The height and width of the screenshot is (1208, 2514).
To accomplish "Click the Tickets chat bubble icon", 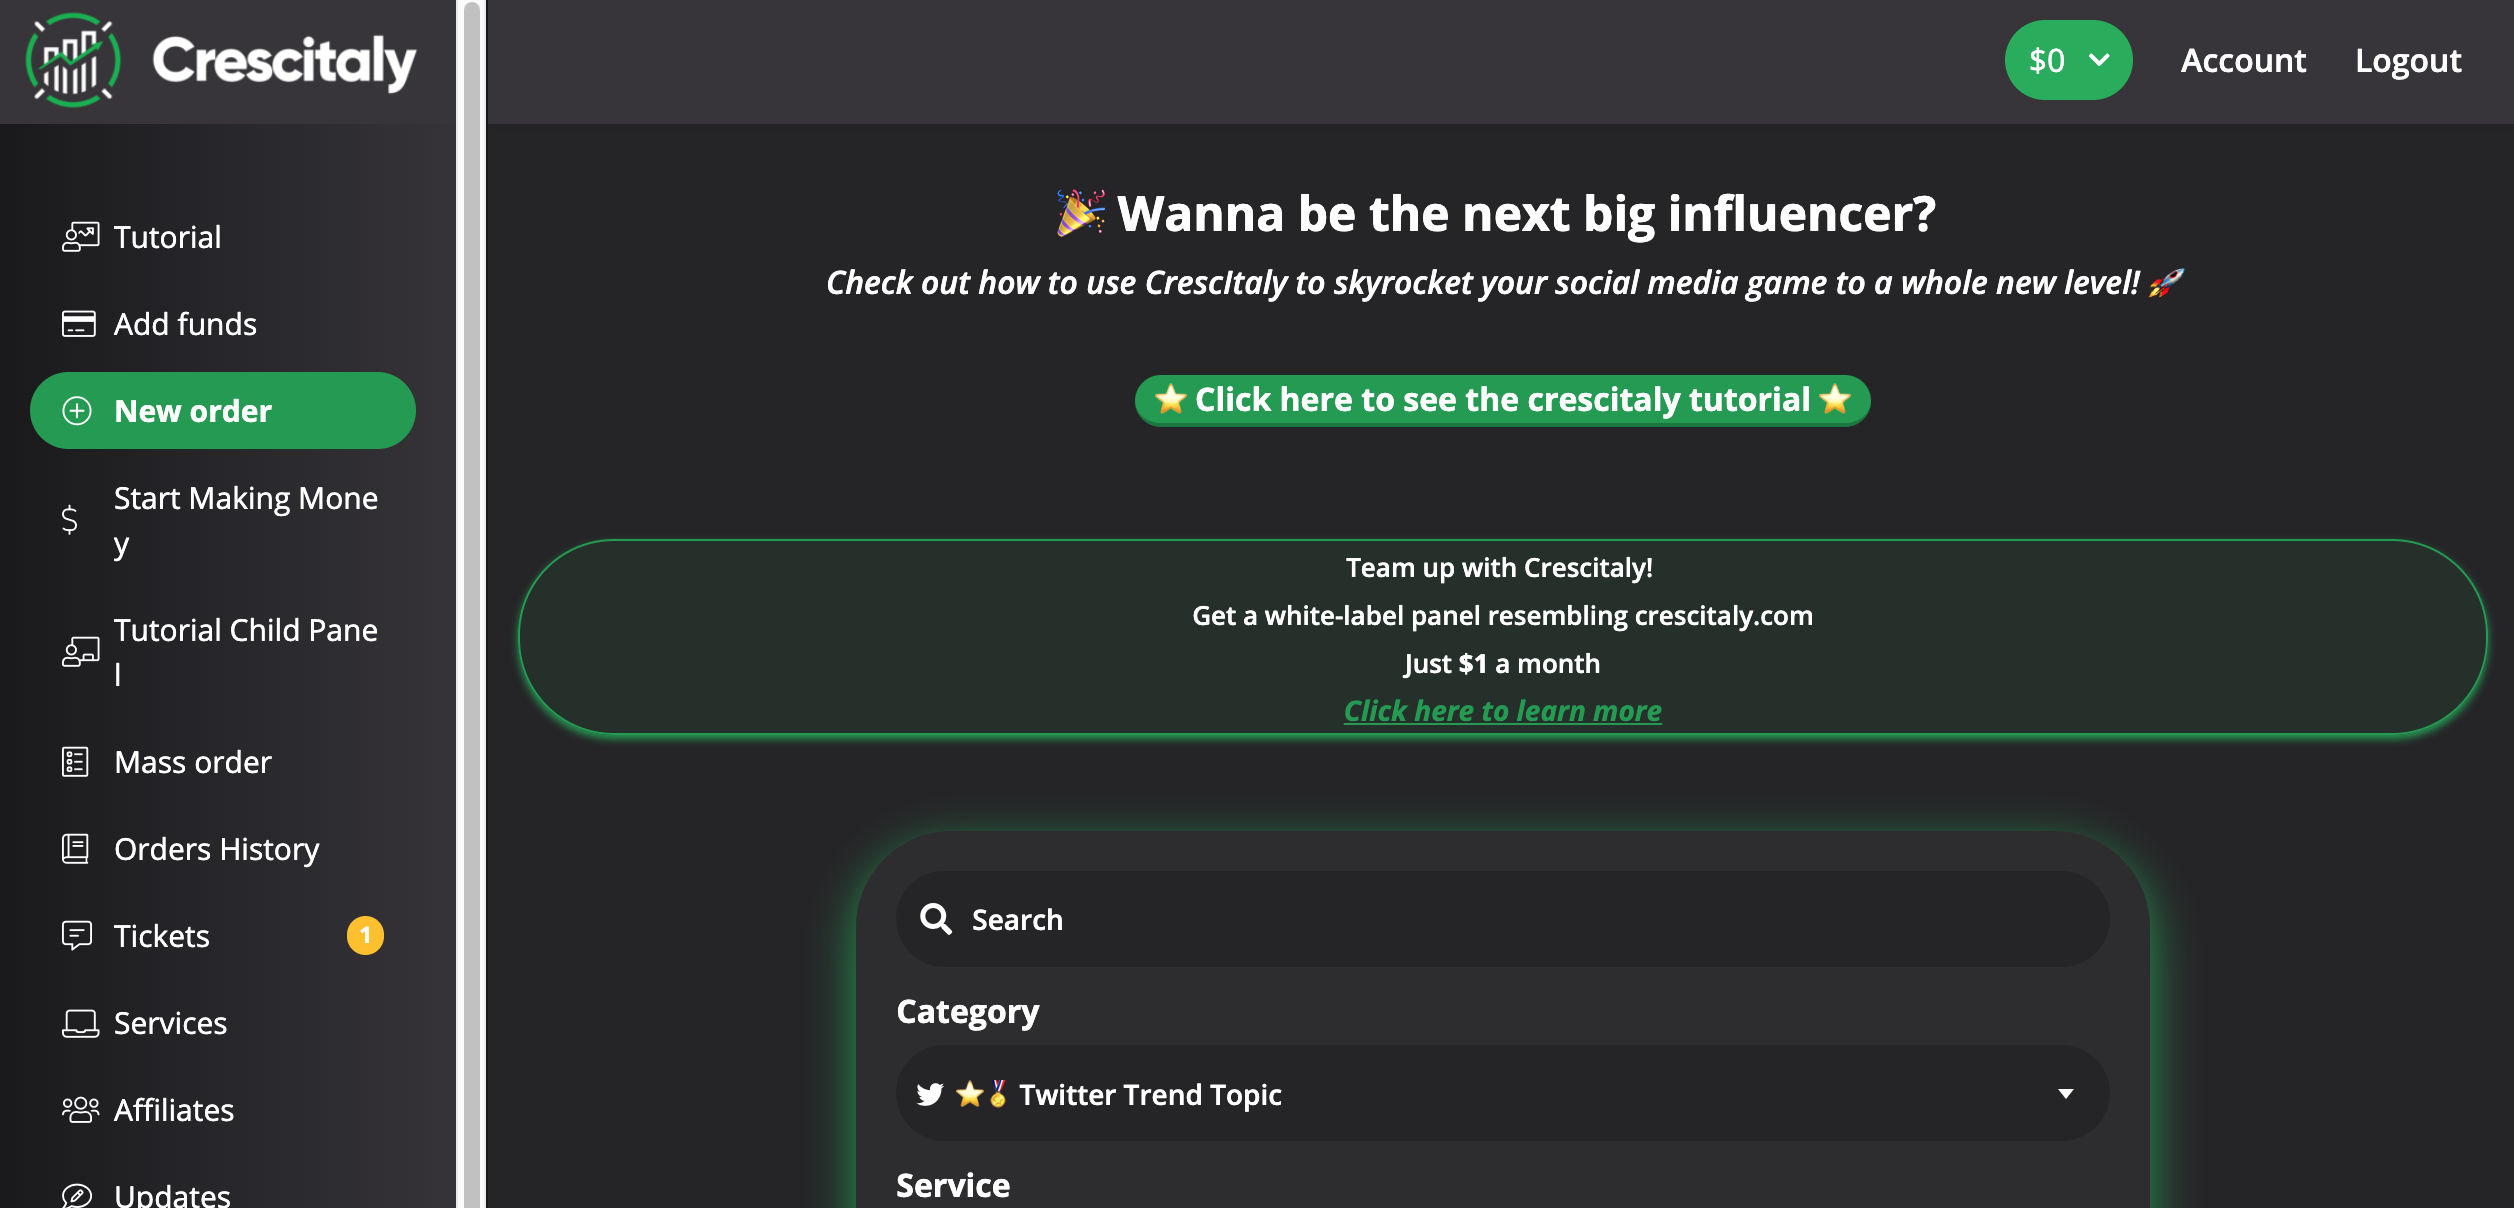I will coord(77,936).
